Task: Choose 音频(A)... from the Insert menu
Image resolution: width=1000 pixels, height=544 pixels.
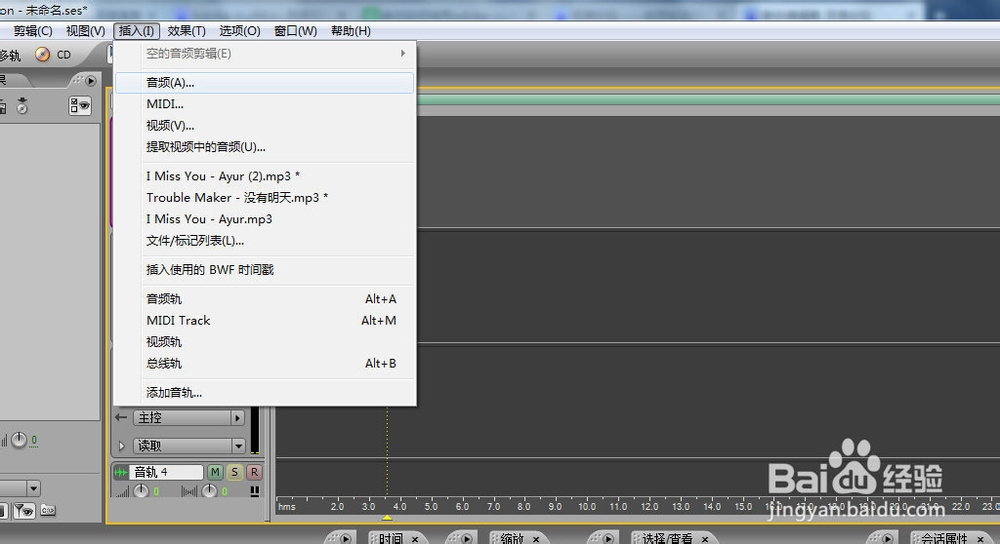Action: click(264, 82)
